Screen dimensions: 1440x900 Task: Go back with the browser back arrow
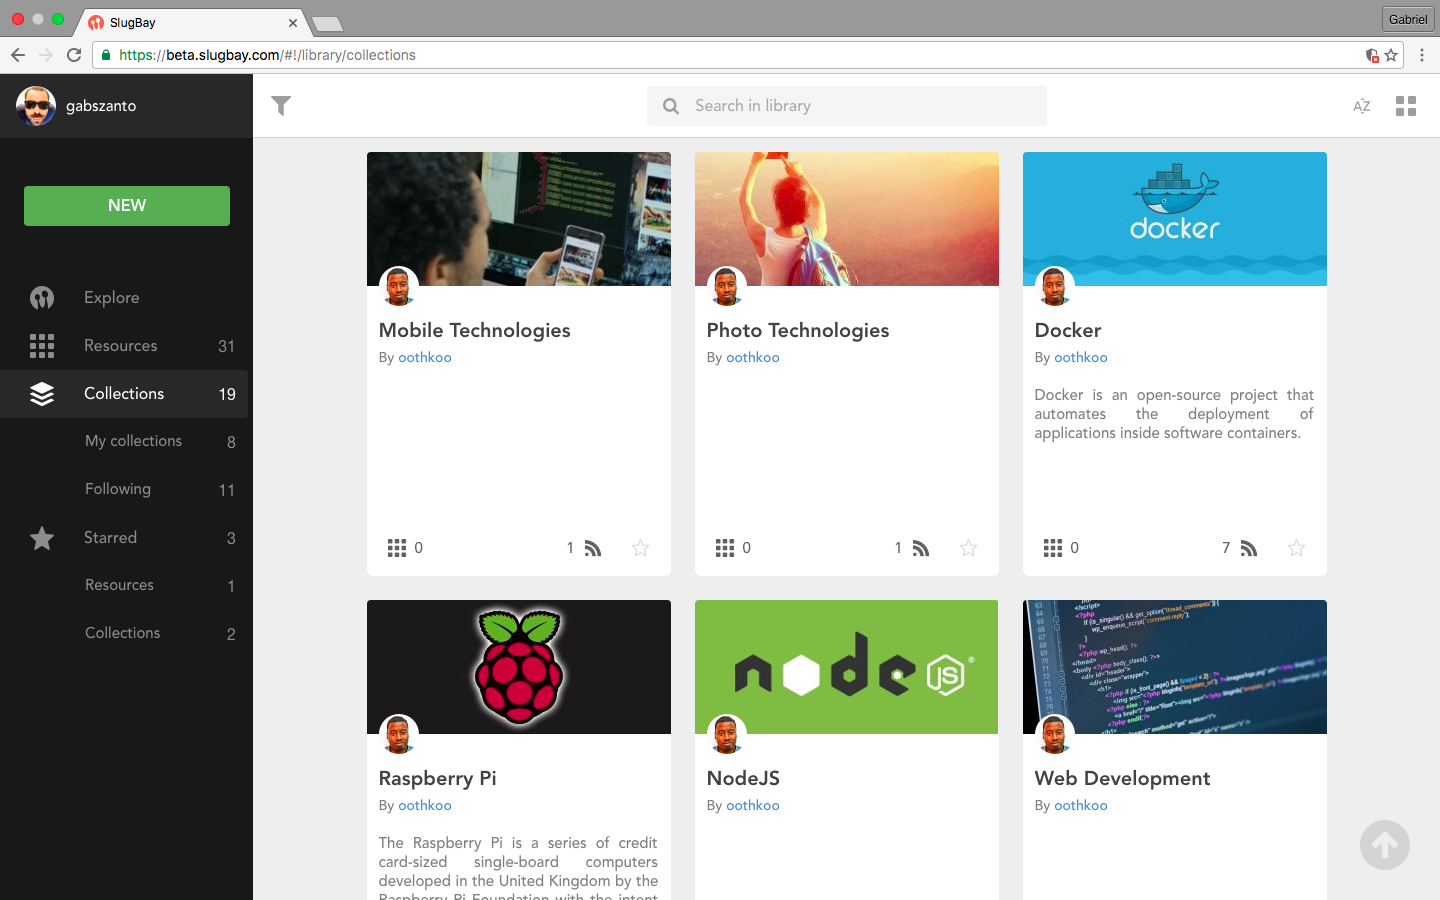(x=18, y=55)
